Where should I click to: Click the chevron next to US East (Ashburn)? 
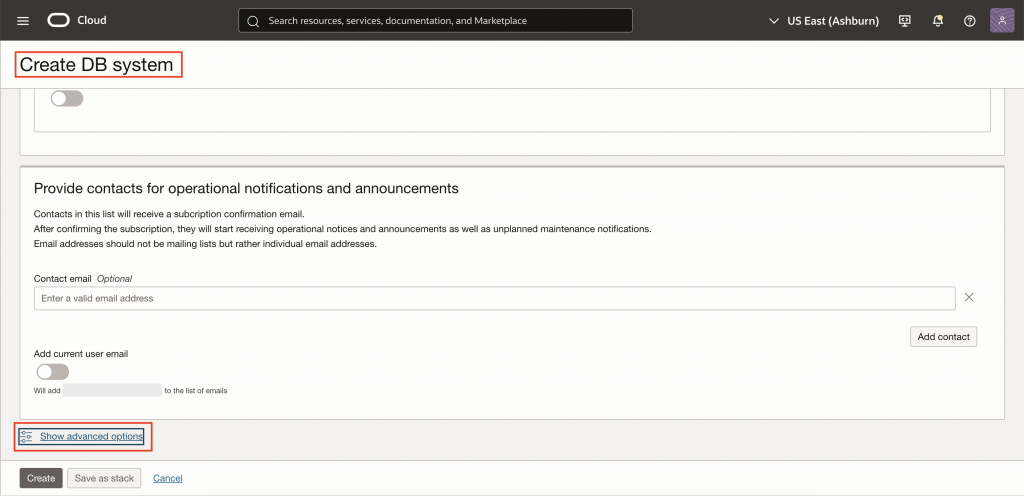pyautogui.click(x=772, y=20)
